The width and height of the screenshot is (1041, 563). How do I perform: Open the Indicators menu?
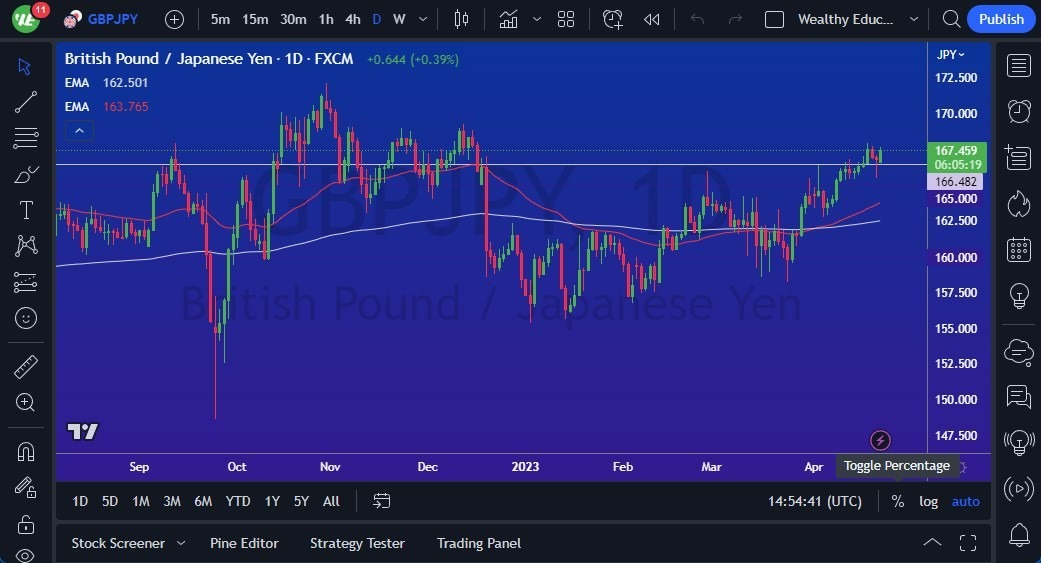point(509,19)
